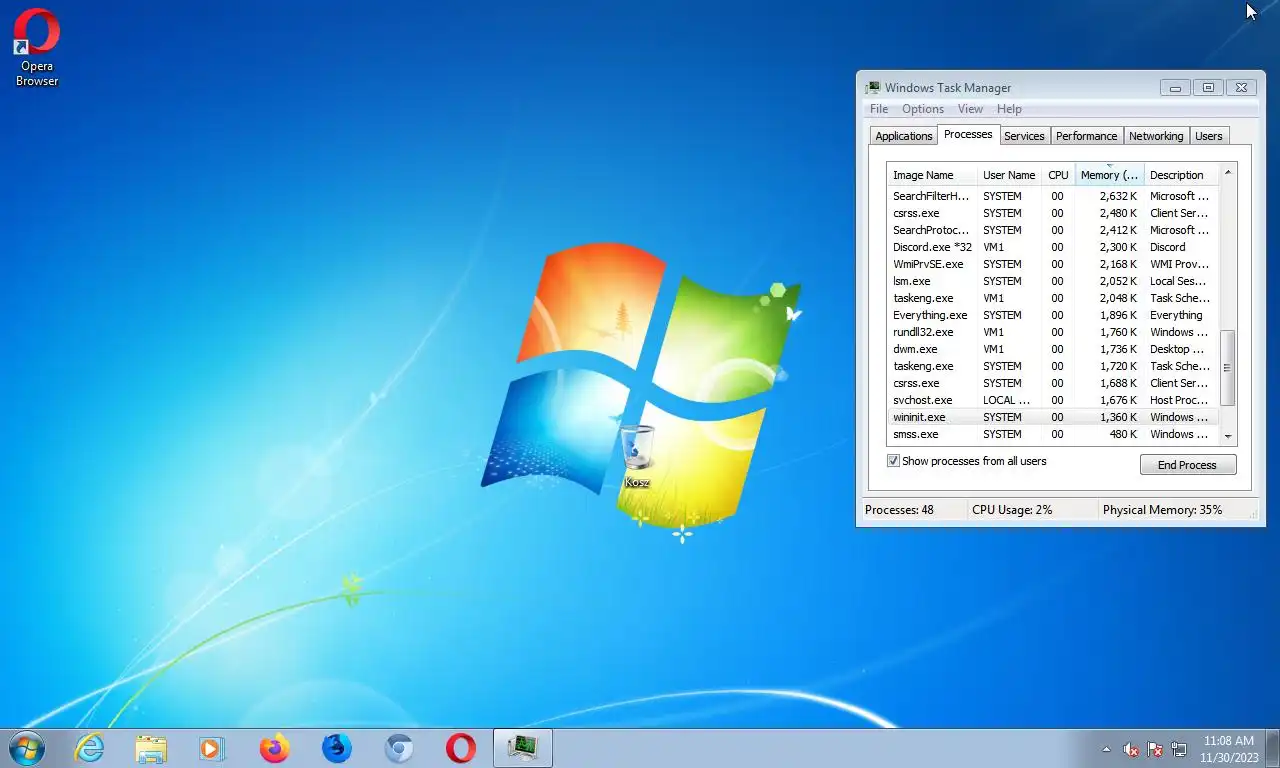Select the rundll32.exe process
The image size is (1280, 768).
point(1053,332)
